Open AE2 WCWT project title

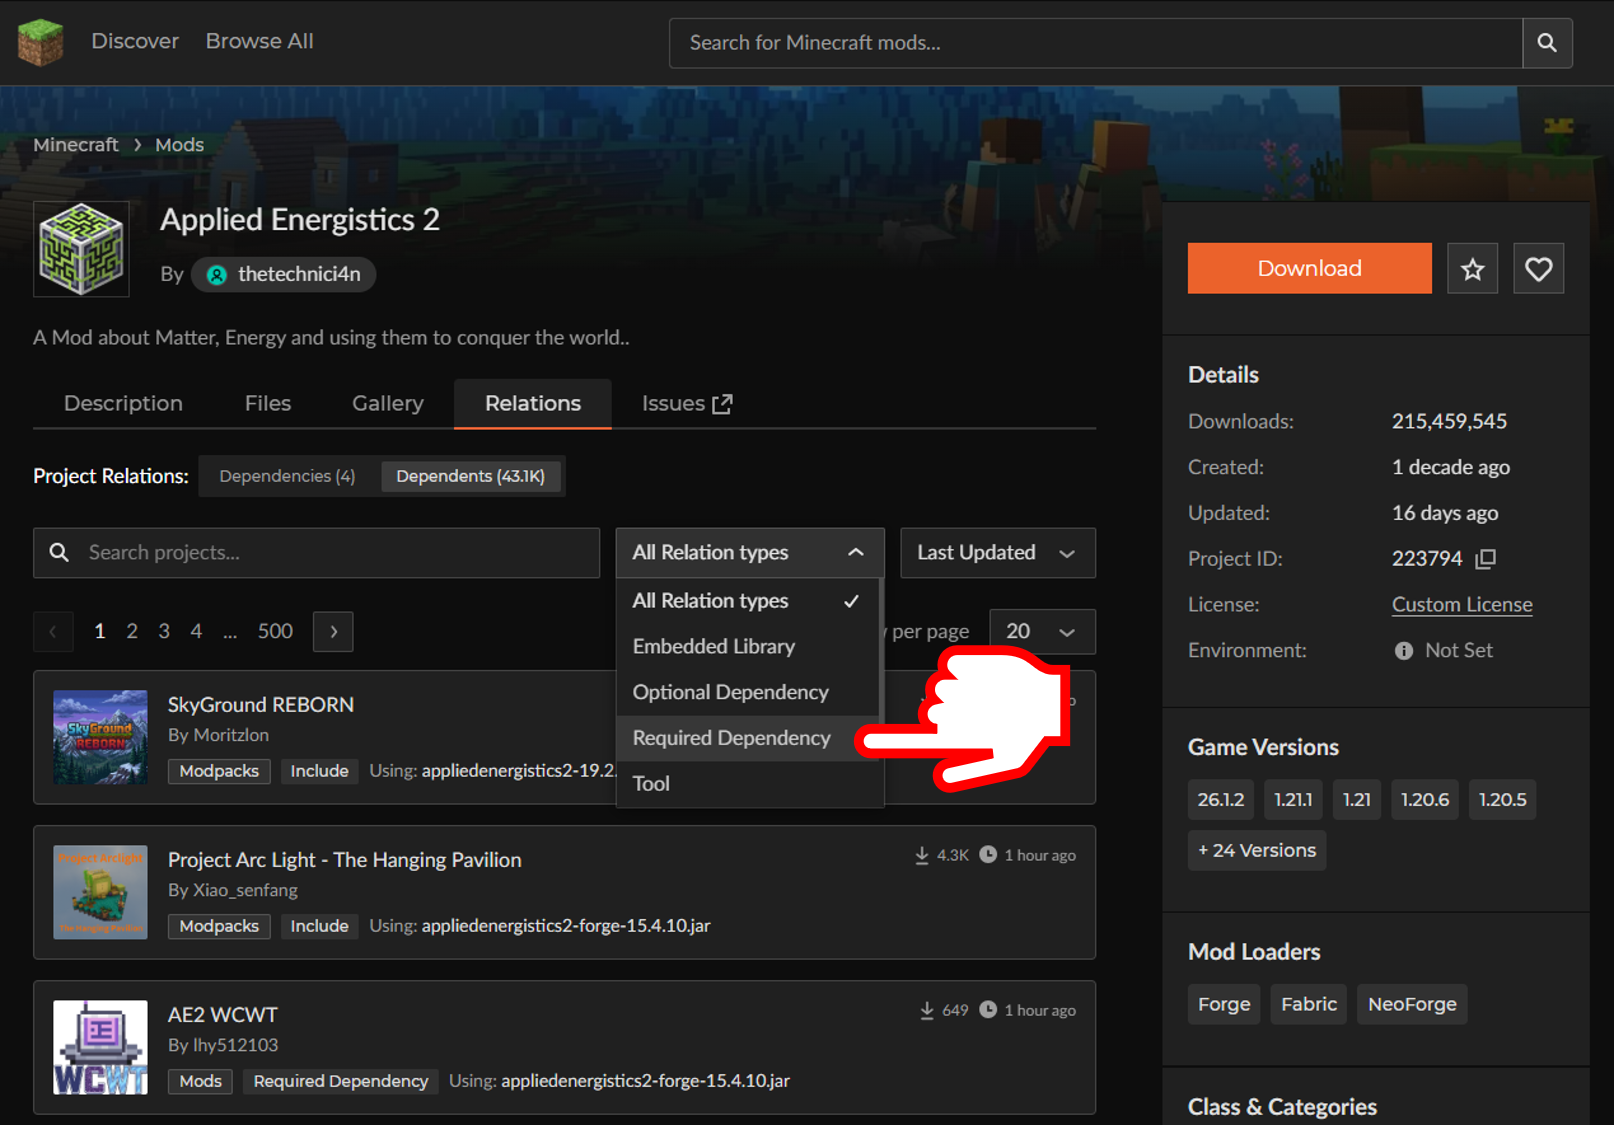(x=223, y=1015)
